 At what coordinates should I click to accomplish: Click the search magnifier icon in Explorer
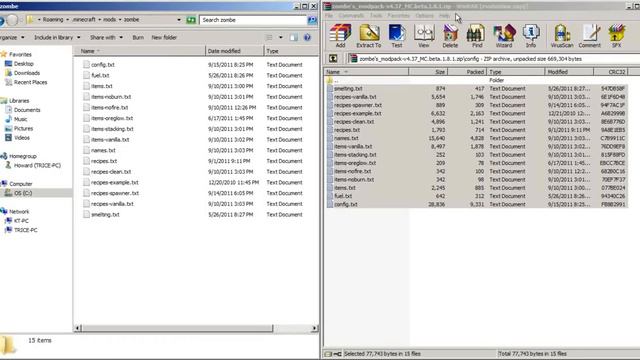click(312, 20)
